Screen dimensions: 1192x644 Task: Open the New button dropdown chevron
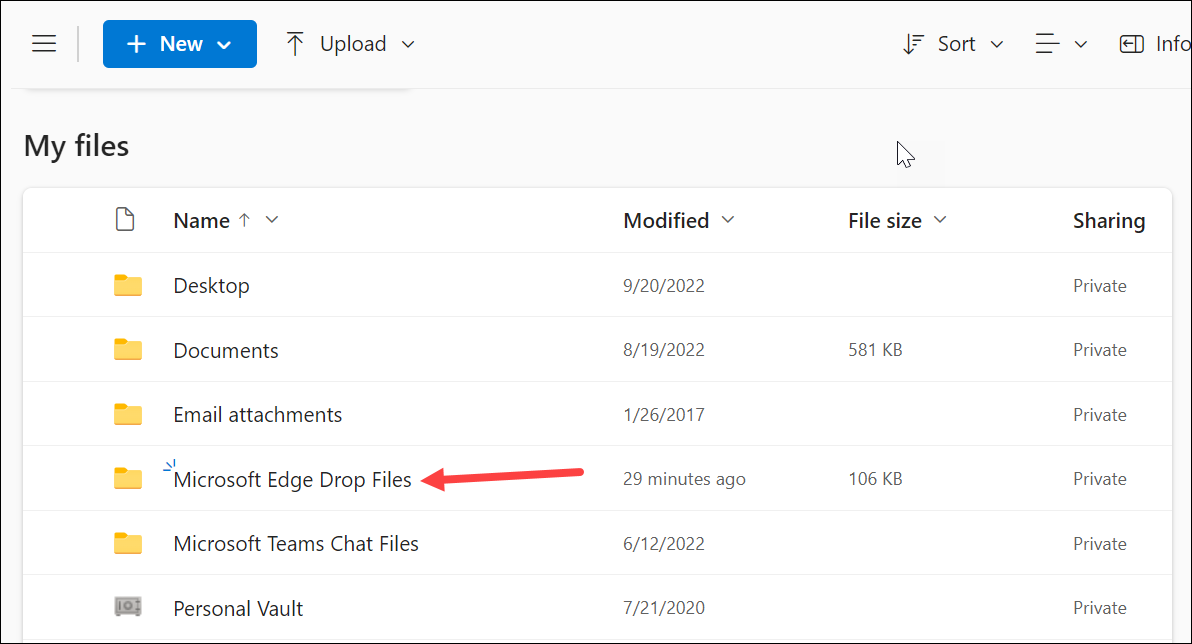[x=222, y=43]
